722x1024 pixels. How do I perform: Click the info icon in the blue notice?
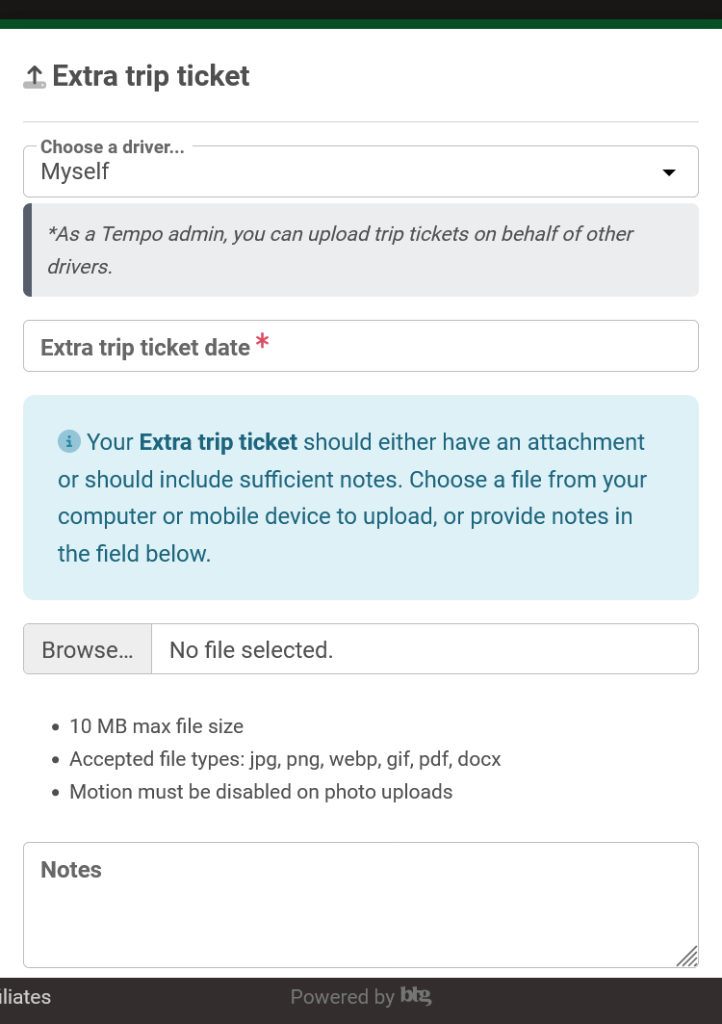pos(69,442)
